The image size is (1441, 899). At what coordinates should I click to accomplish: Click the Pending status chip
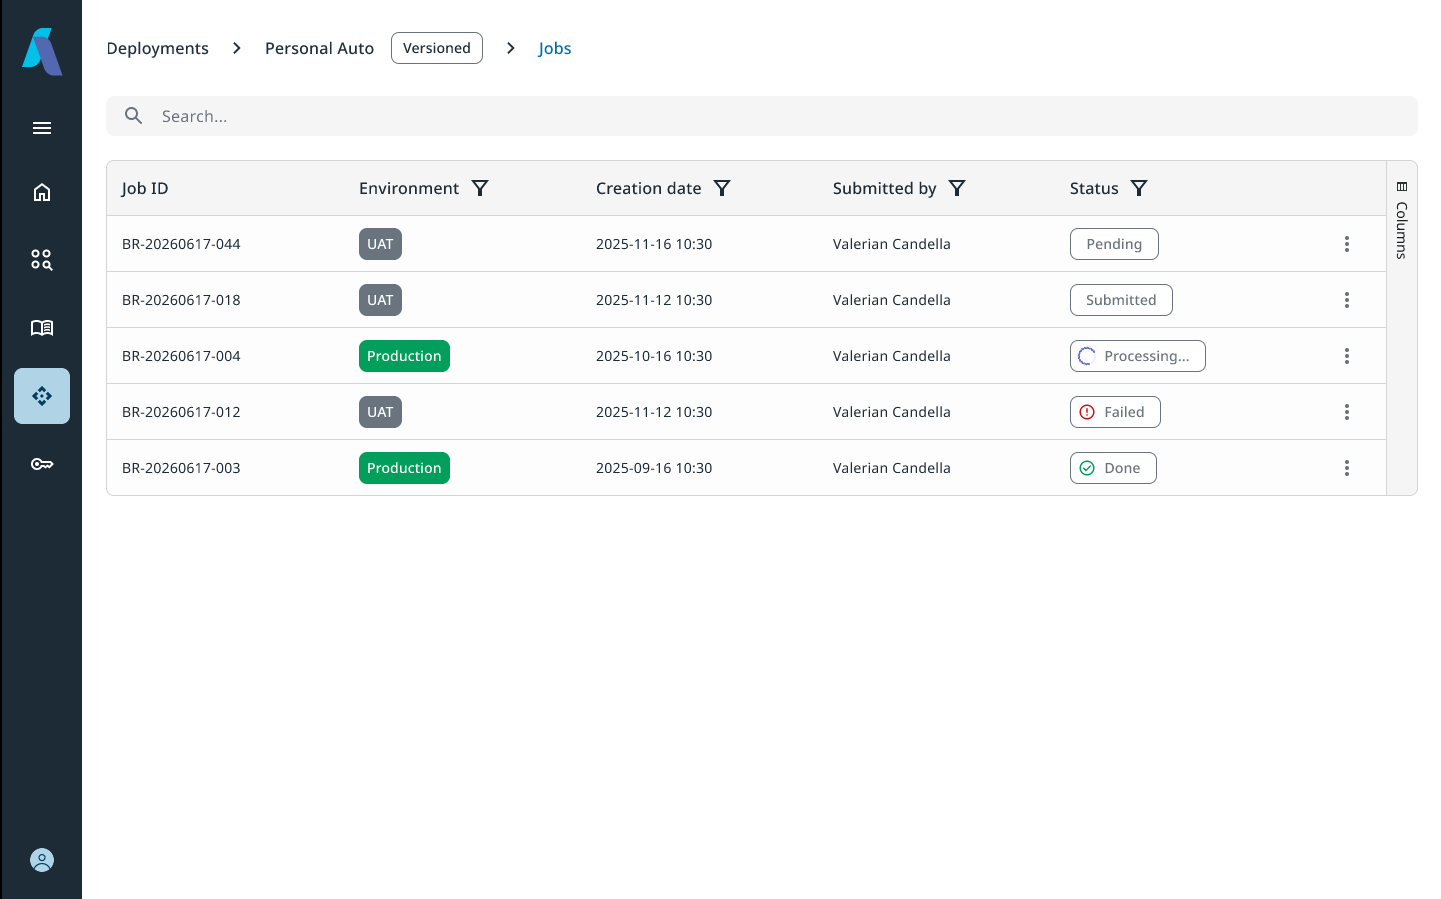coord(1114,244)
